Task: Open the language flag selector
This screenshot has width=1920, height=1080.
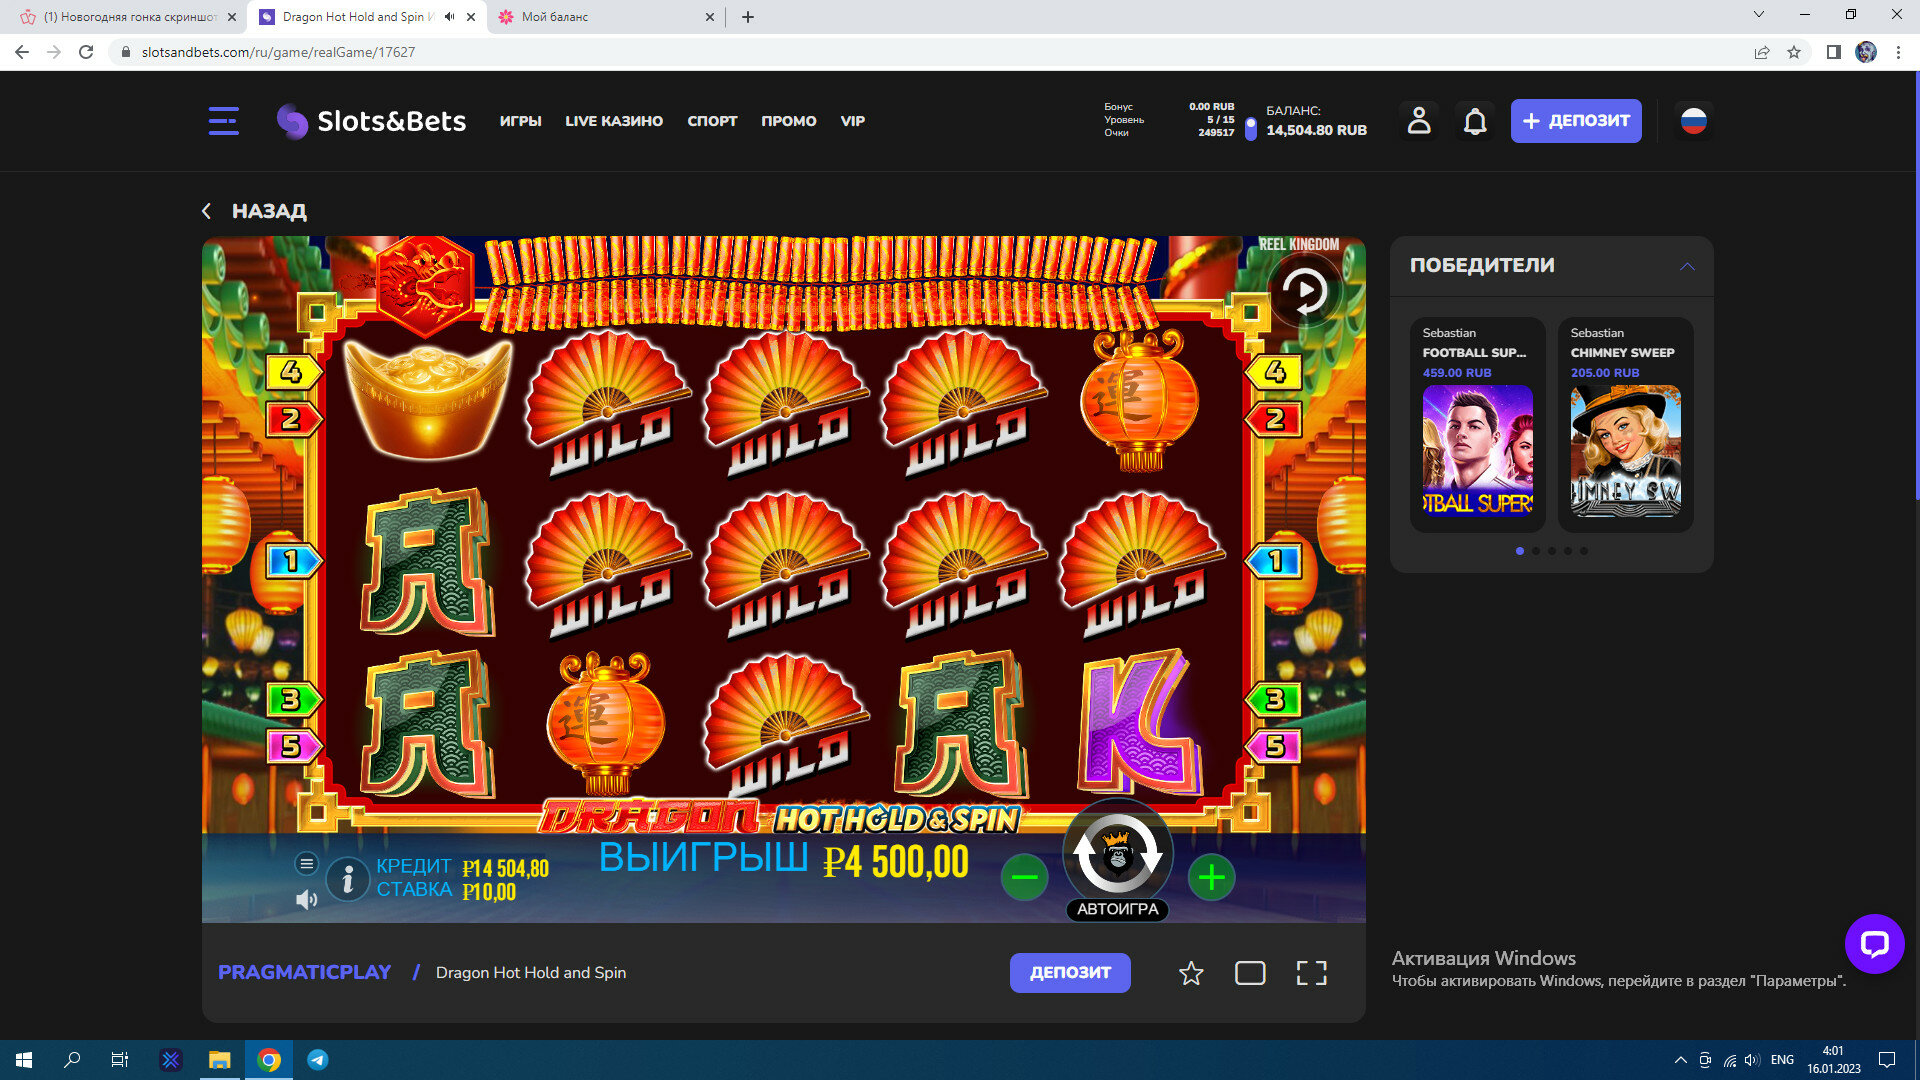Action: coord(1693,121)
